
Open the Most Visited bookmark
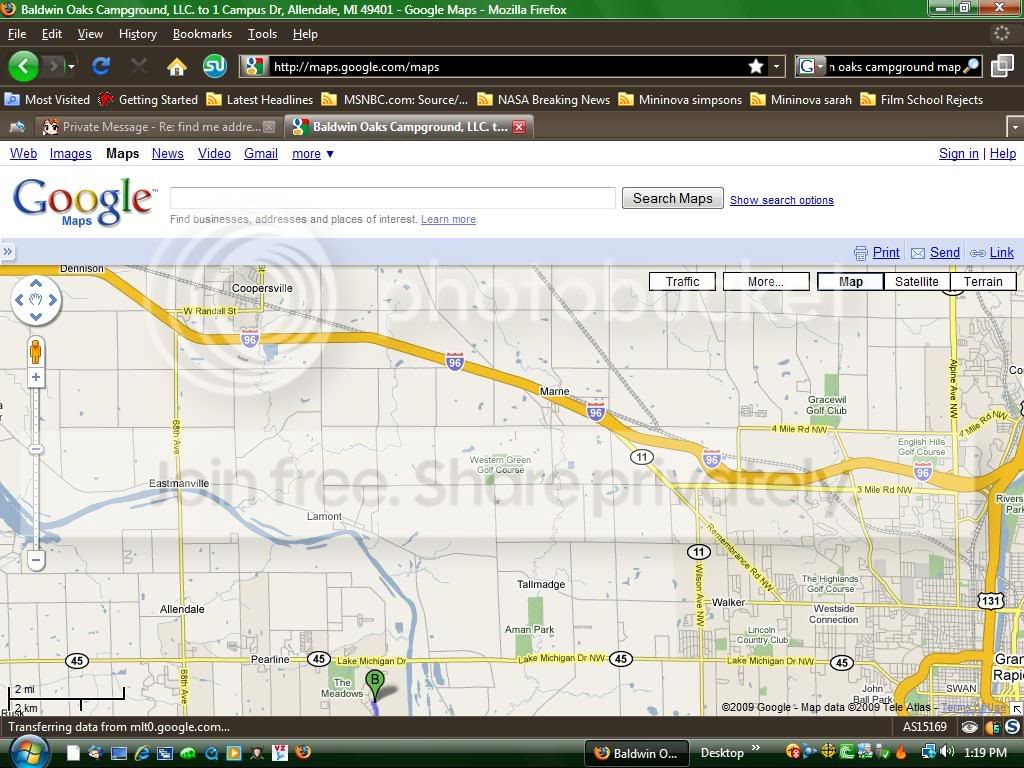(x=47, y=99)
